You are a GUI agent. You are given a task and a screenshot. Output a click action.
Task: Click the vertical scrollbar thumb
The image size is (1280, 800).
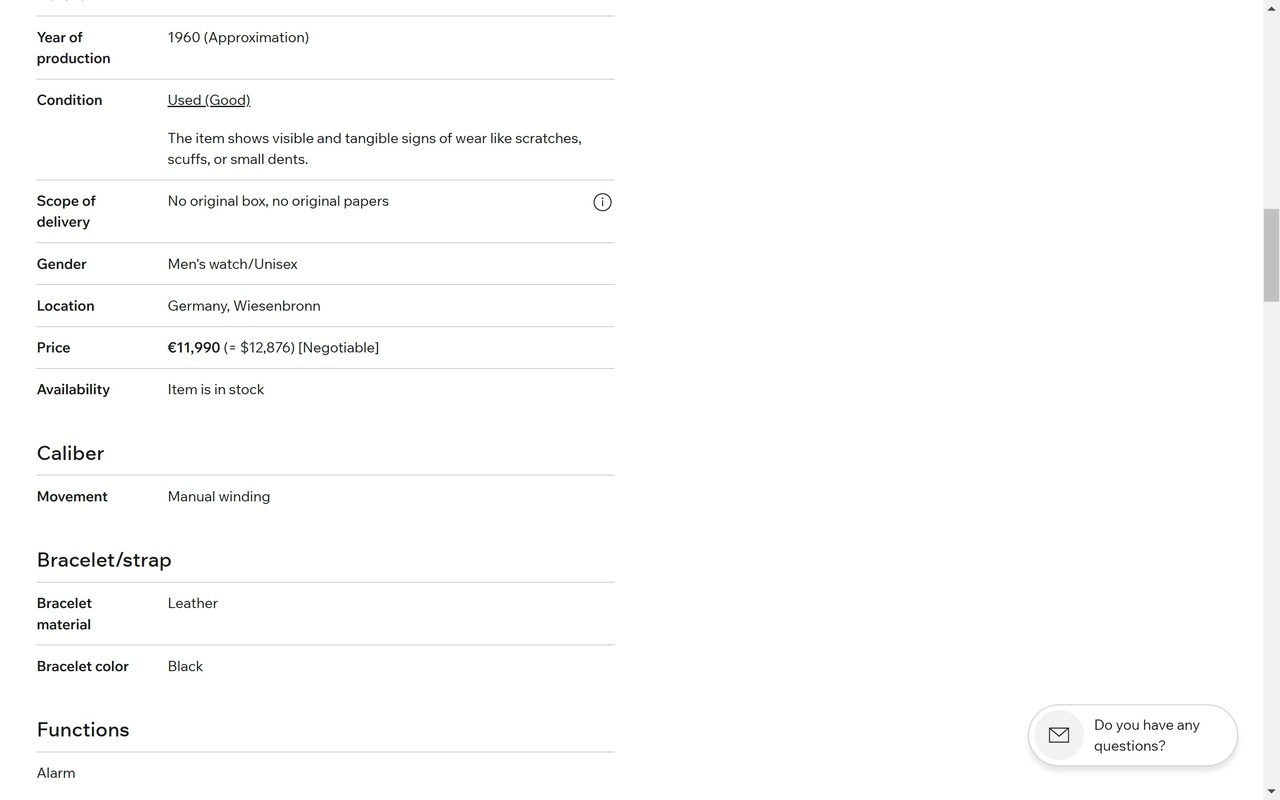(x=1271, y=255)
